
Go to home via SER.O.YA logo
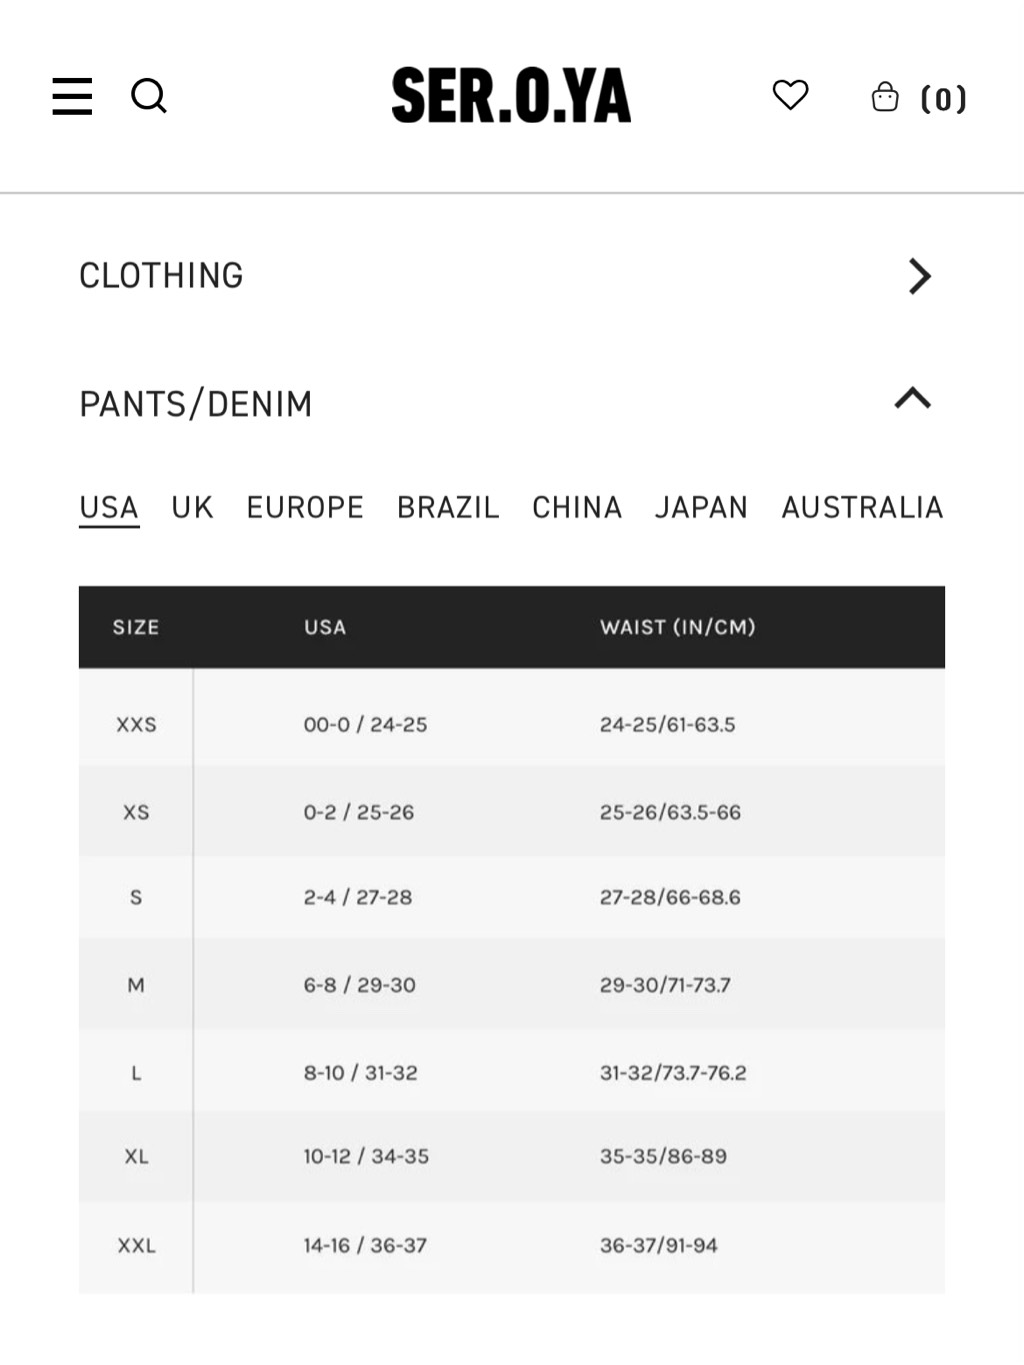point(511,96)
